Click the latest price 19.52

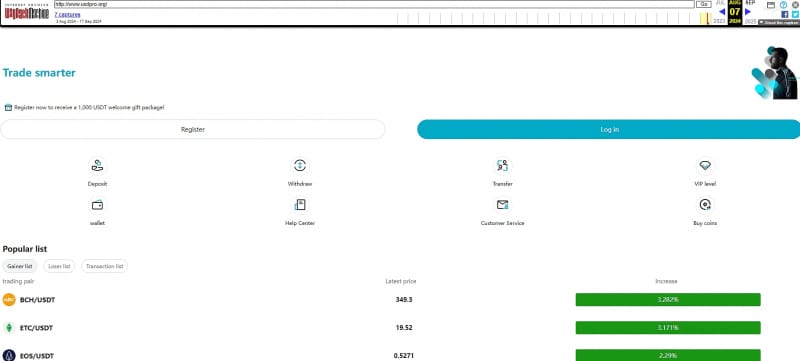404,328
